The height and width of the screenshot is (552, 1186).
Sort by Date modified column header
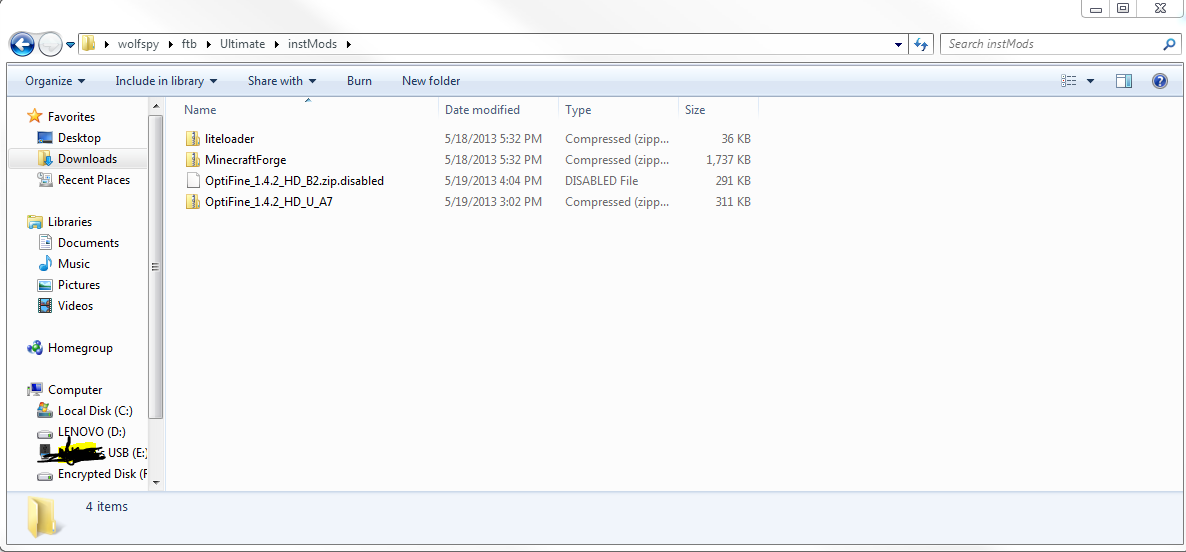pyautogui.click(x=482, y=110)
